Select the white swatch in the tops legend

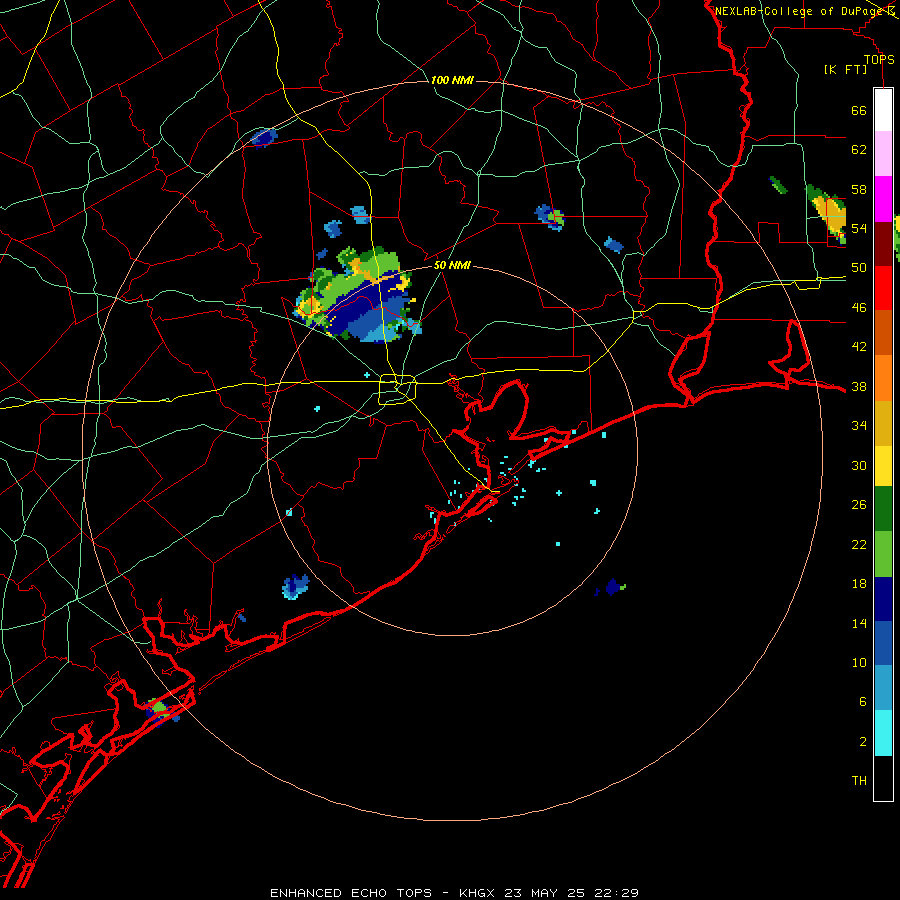[883, 110]
